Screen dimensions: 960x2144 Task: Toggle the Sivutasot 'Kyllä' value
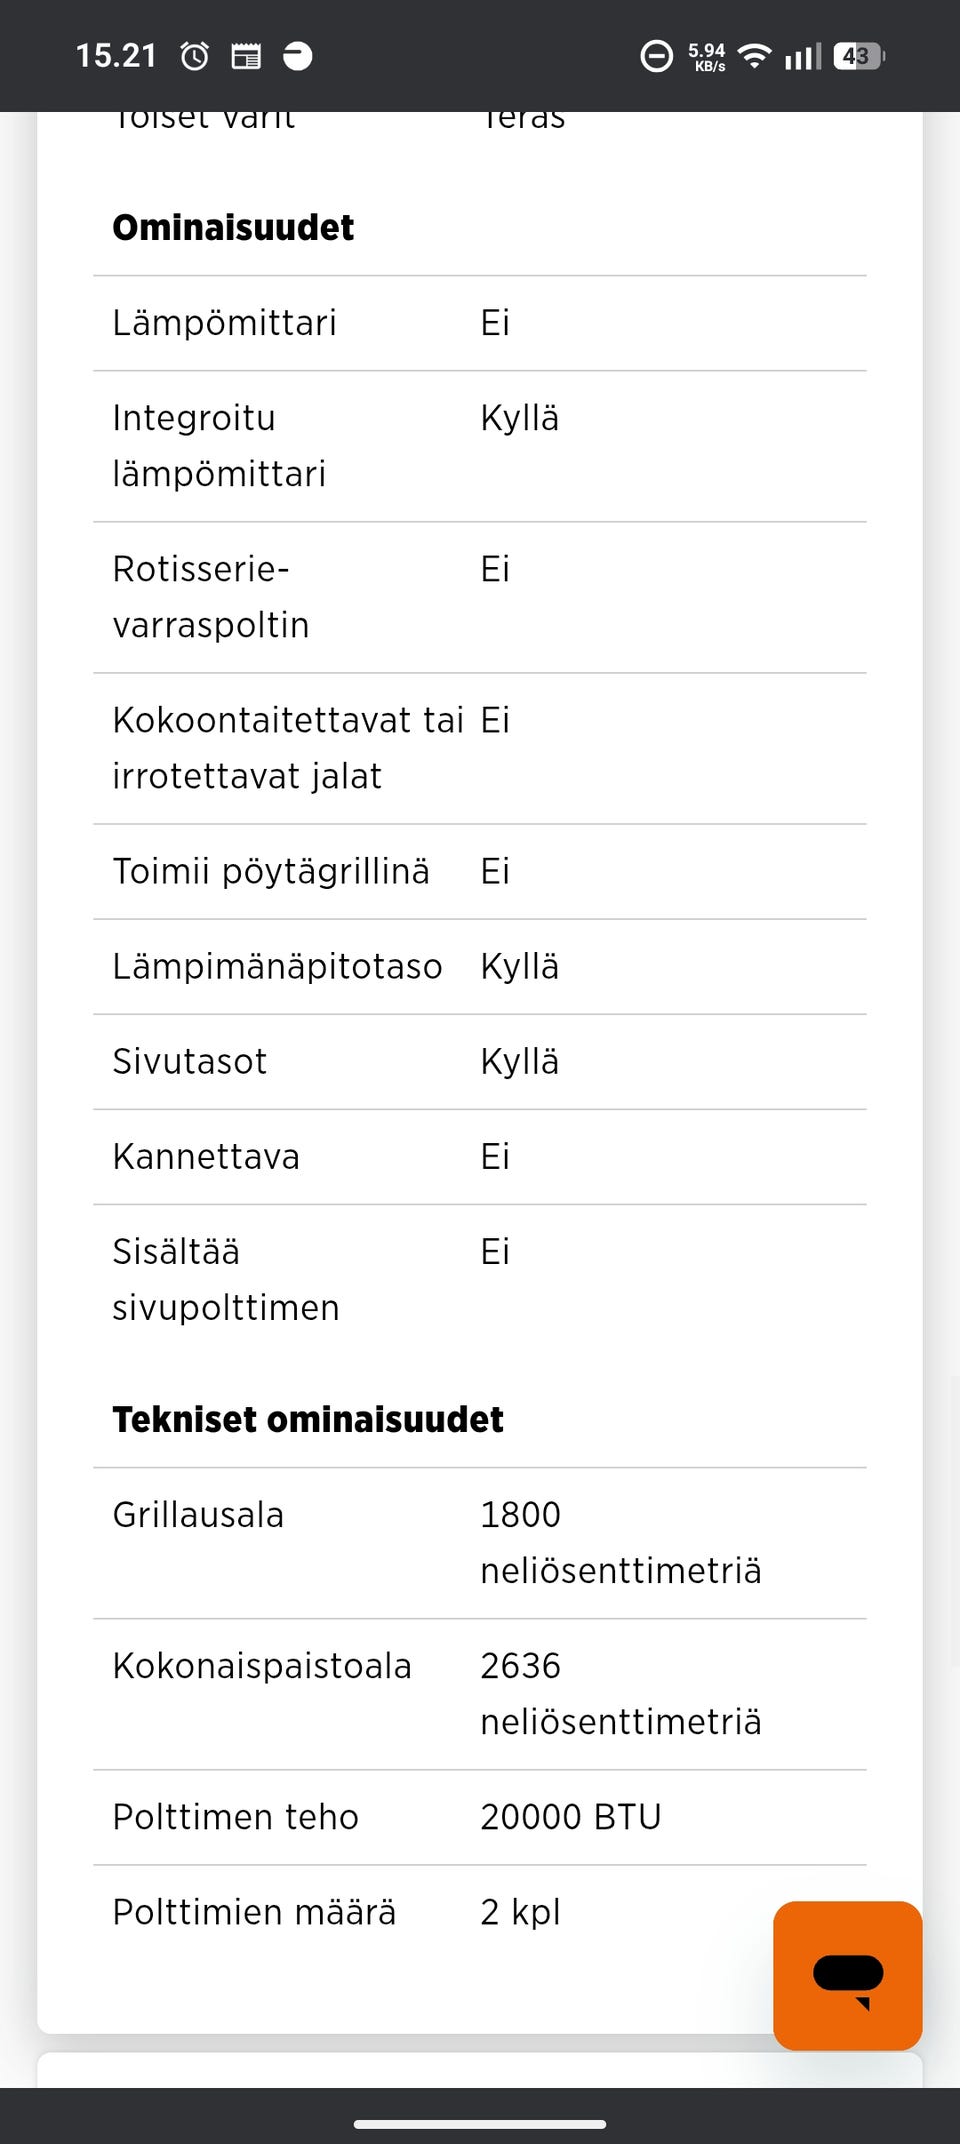(519, 1061)
